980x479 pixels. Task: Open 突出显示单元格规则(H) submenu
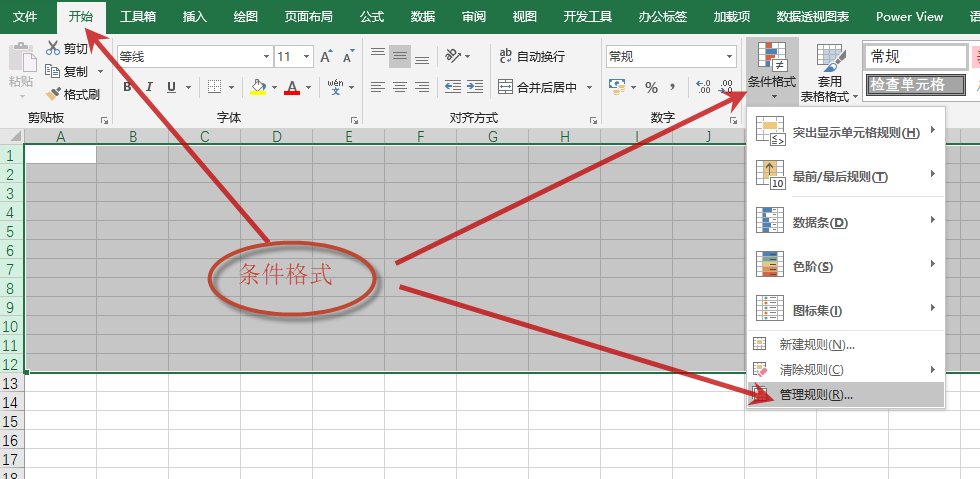846,131
